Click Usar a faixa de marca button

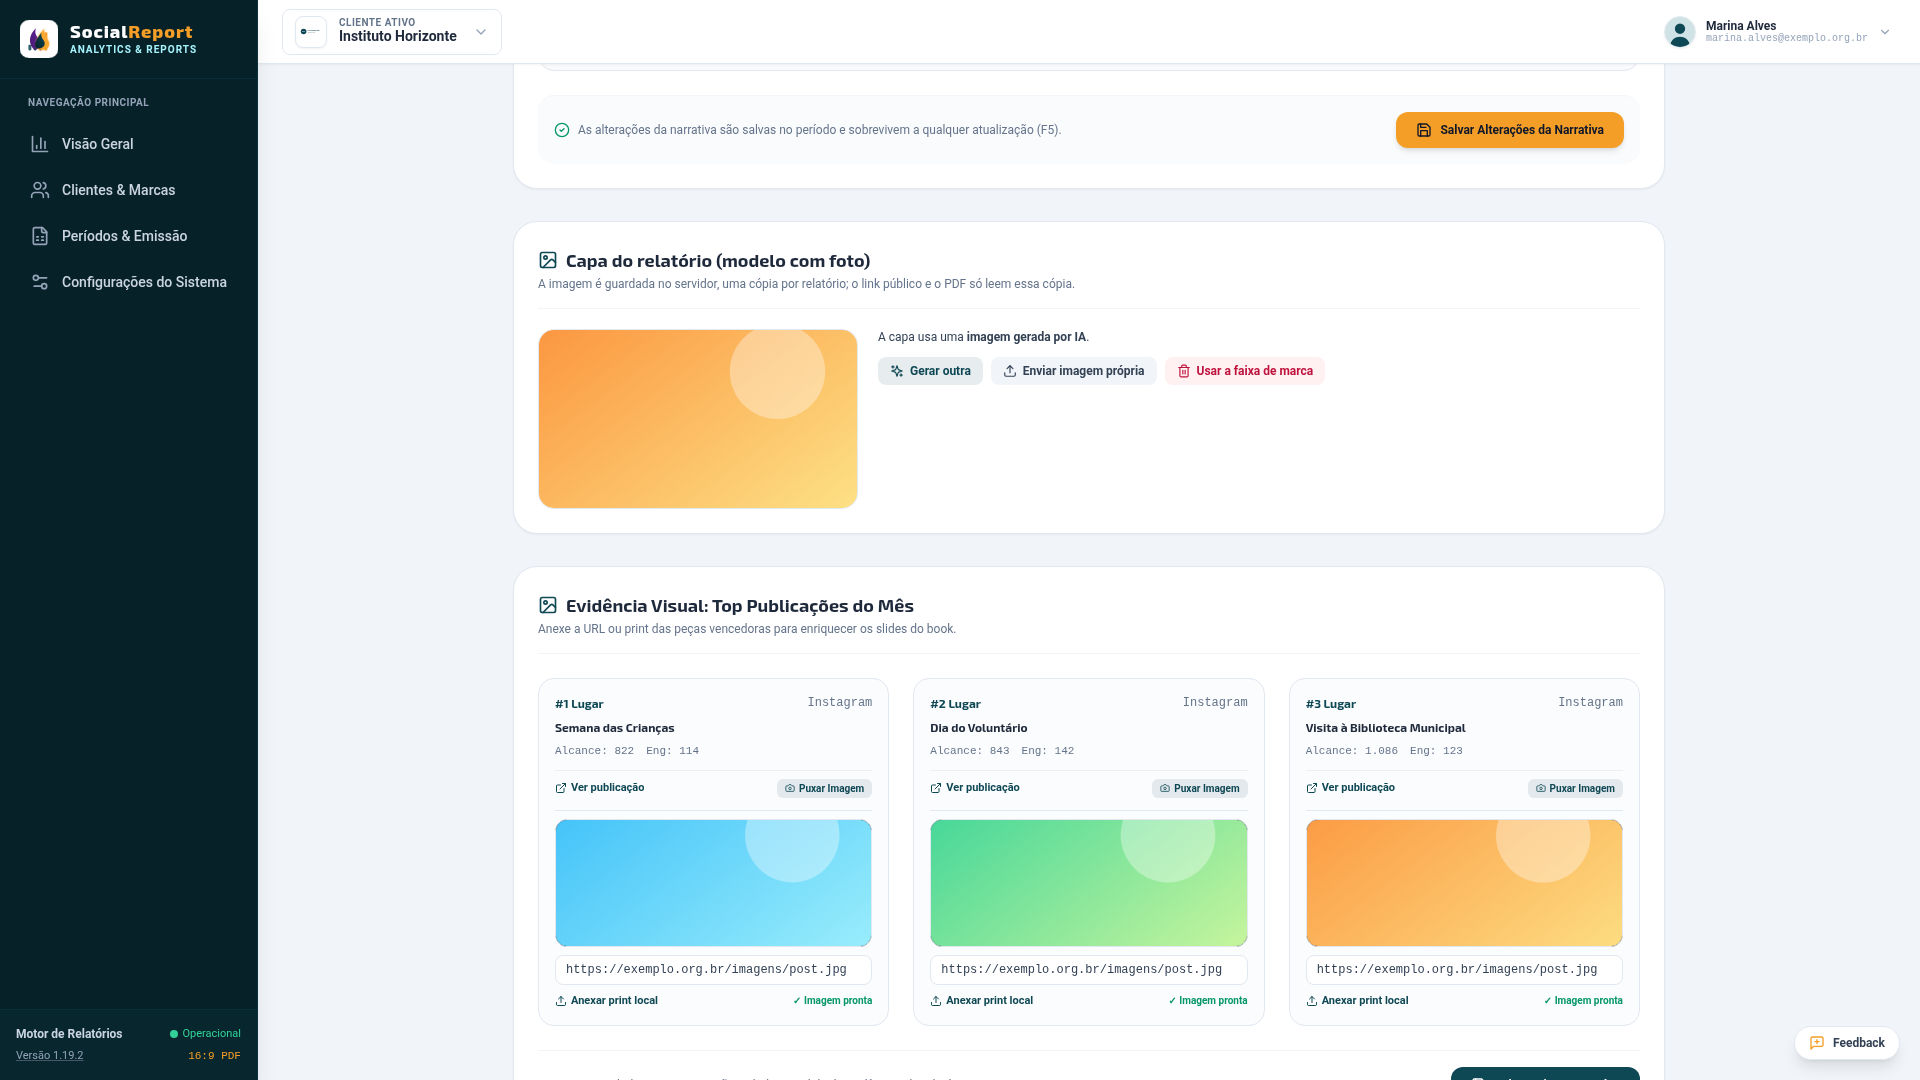(x=1244, y=371)
